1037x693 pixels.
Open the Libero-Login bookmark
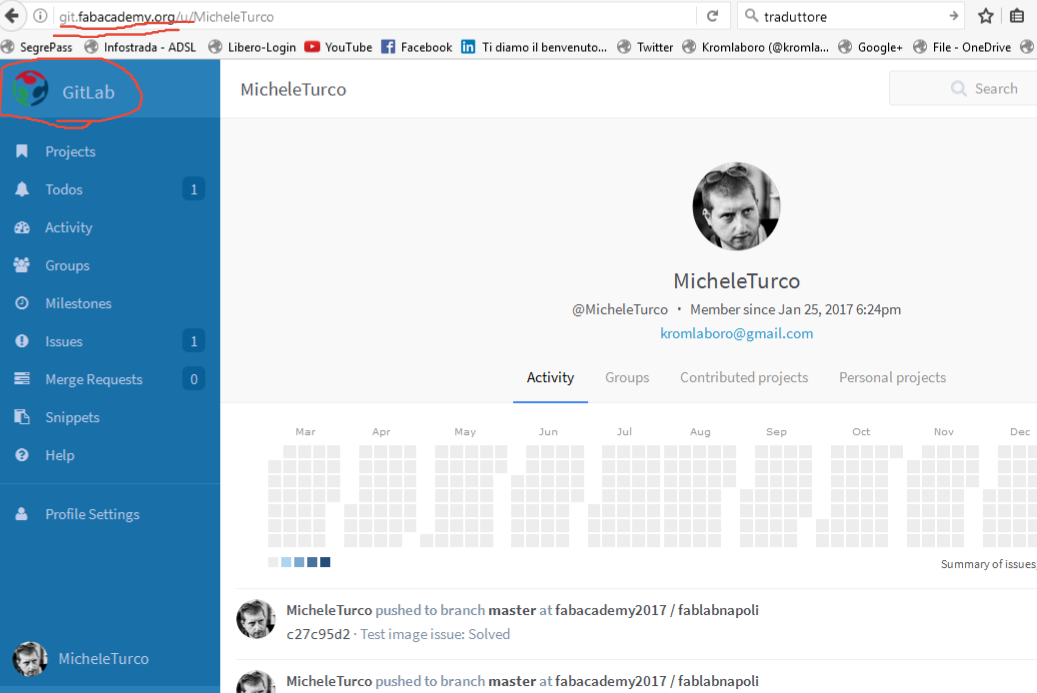(x=252, y=47)
